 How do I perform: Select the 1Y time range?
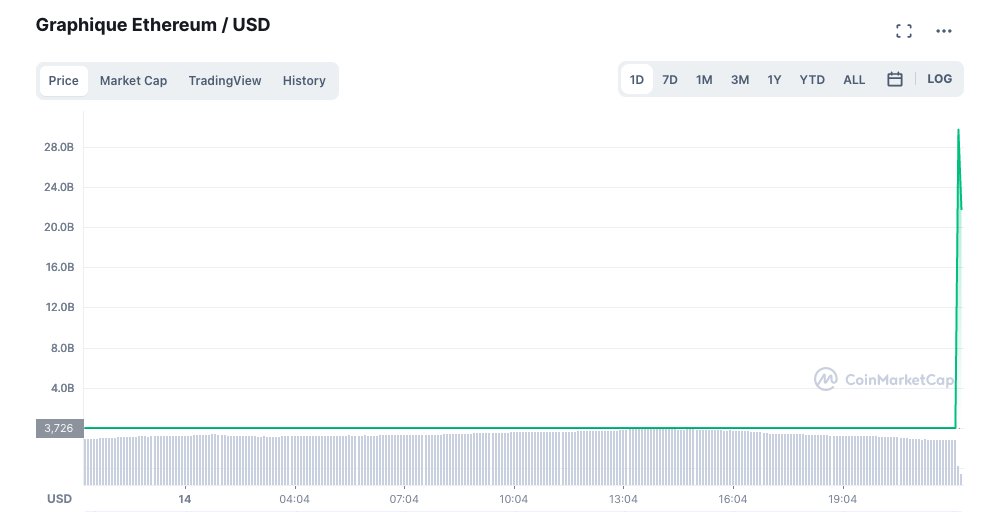click(x=774, y=80)
